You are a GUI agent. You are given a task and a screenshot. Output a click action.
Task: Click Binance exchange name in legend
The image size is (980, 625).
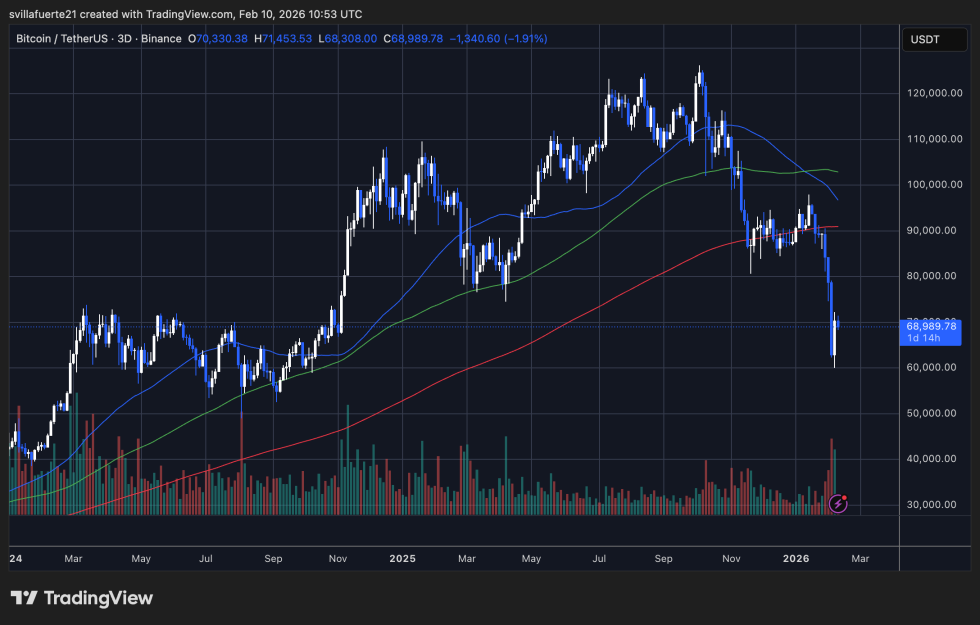[x=160, y=39]
